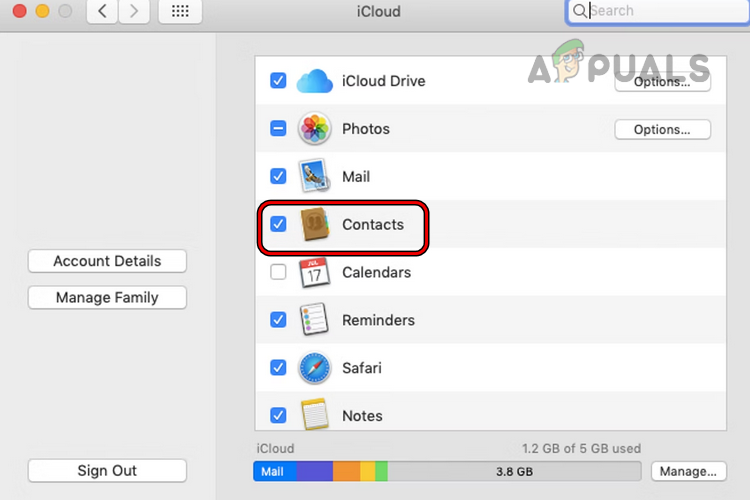Select the Mail row label

[356, 177]
